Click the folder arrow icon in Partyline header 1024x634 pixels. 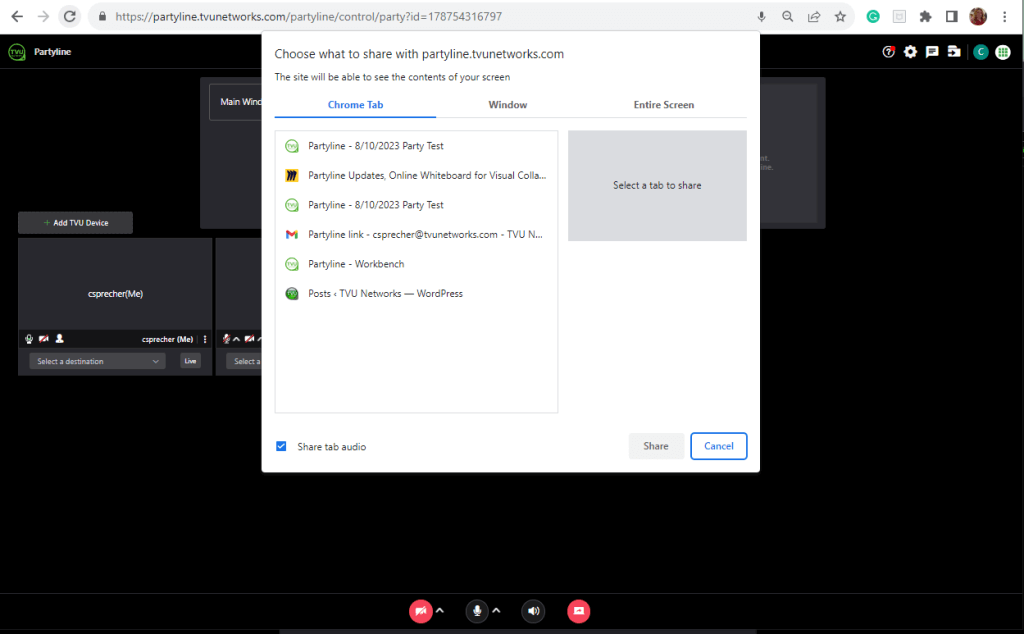tap(954, 52)
